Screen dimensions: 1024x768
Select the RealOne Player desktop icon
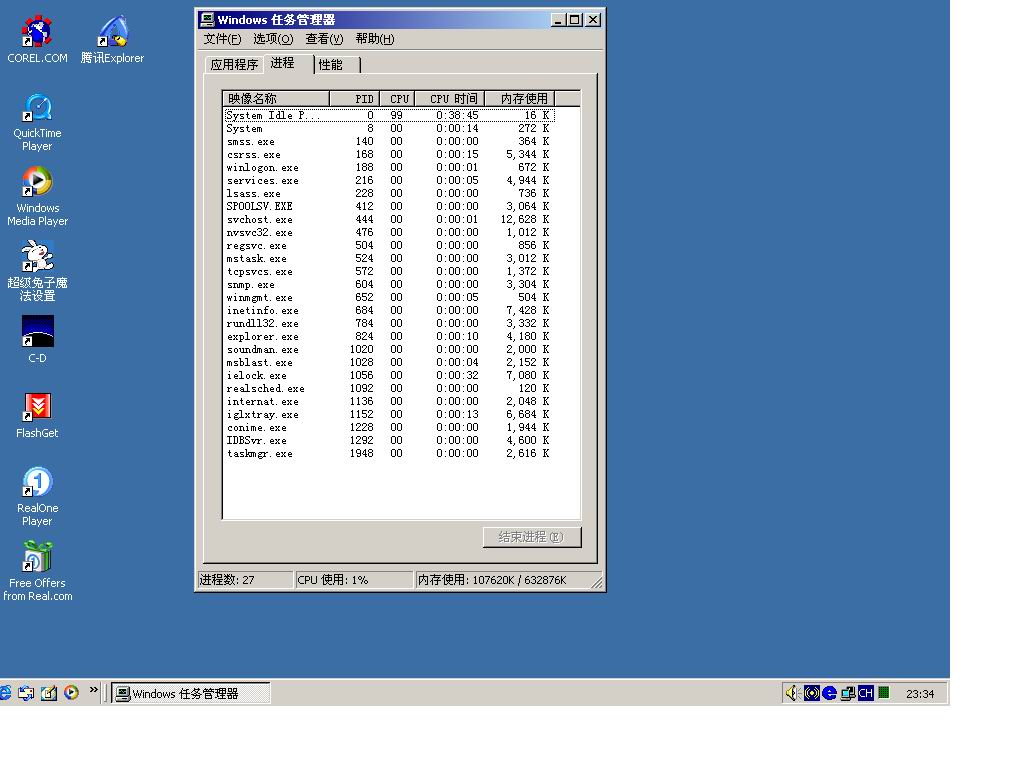[x=37, y=496]
